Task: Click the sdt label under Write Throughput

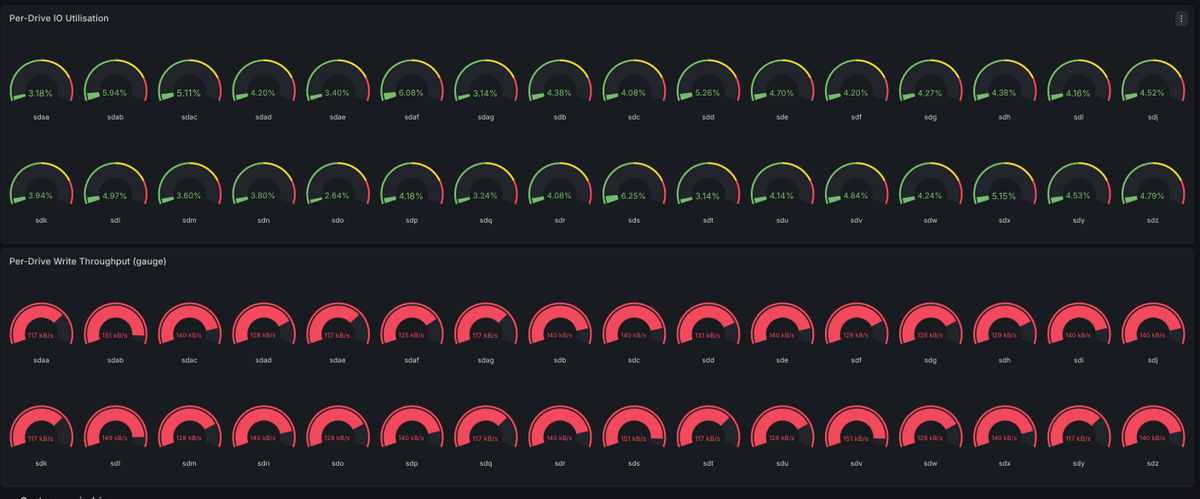Action: (x=708, y=464)
